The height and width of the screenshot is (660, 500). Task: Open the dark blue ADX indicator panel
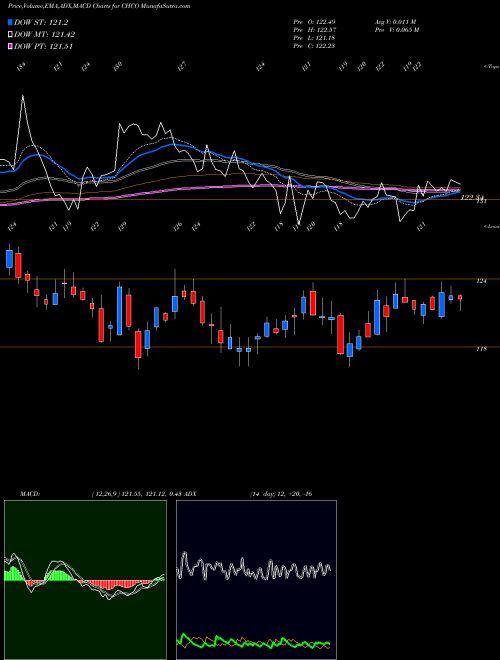tap(256, 580)
